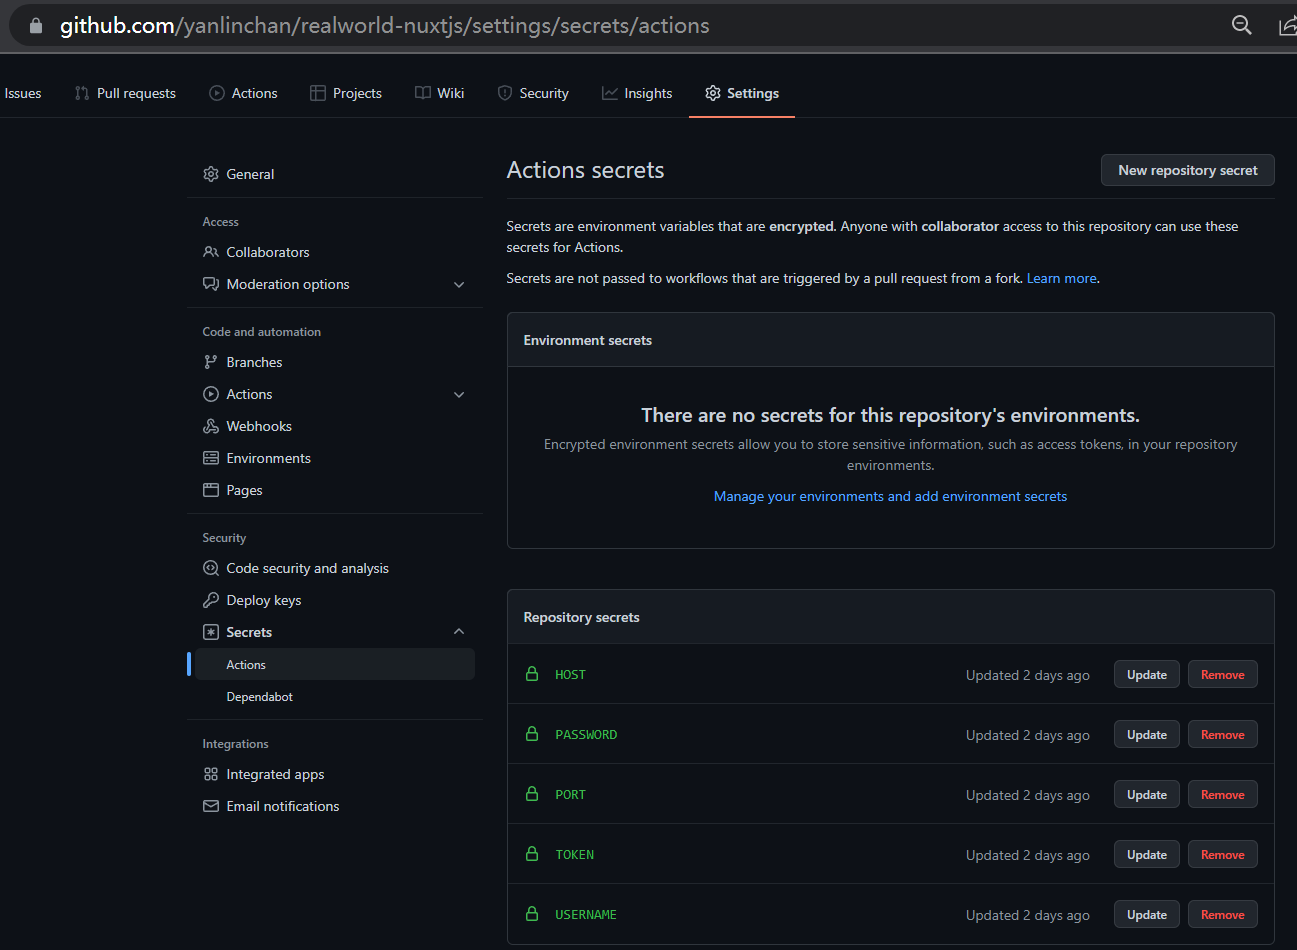Open the Issues tab
Viewport: 1297px width, 950px height.
pyautogui.click(x=22, y=93)
